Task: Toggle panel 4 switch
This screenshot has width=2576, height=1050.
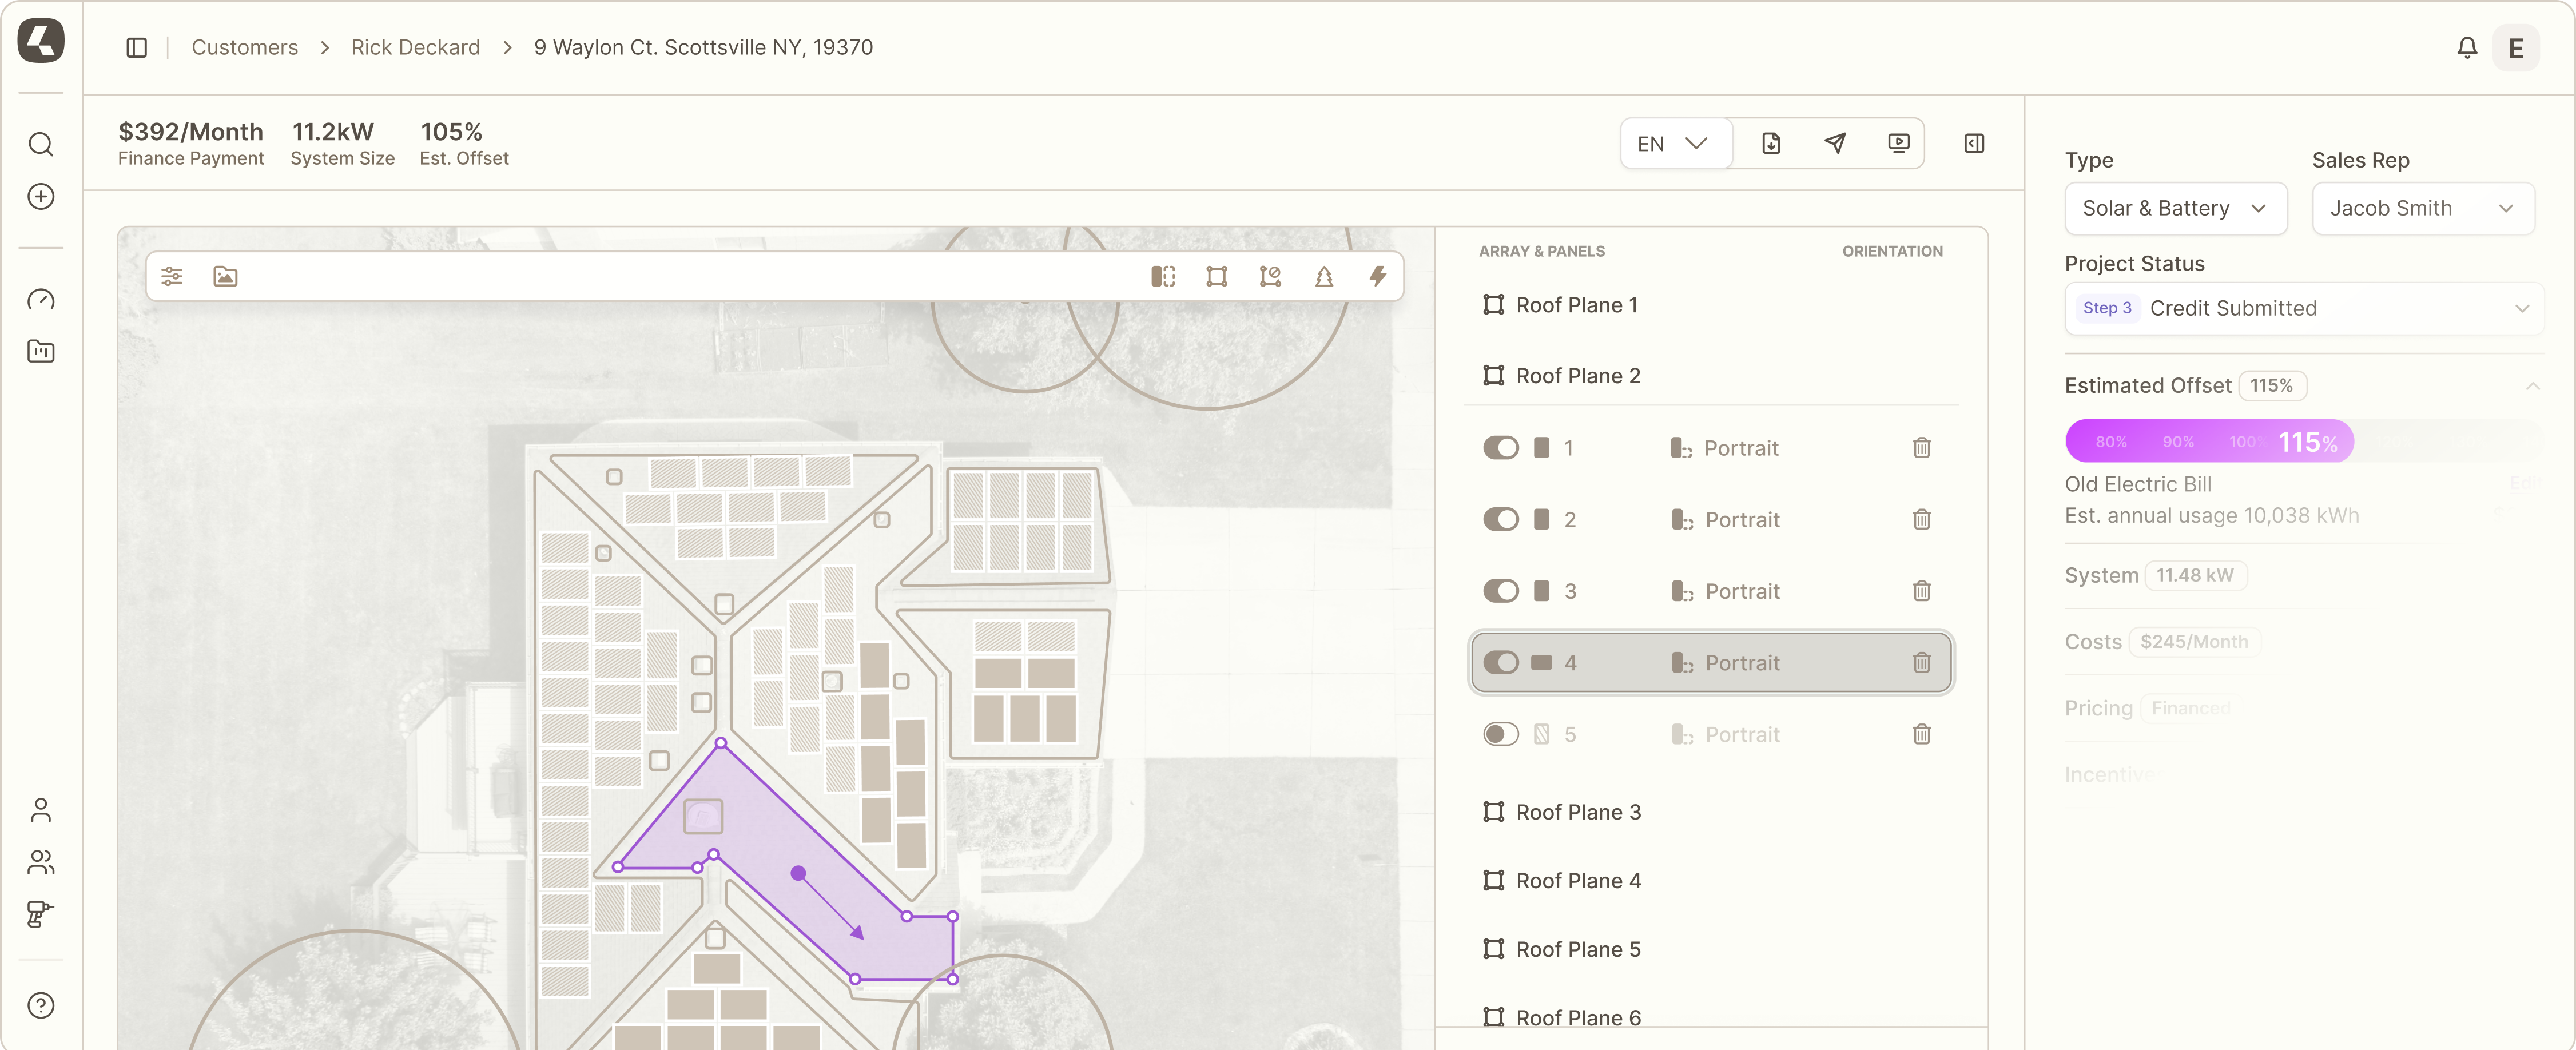Action: pos(1500,663)
